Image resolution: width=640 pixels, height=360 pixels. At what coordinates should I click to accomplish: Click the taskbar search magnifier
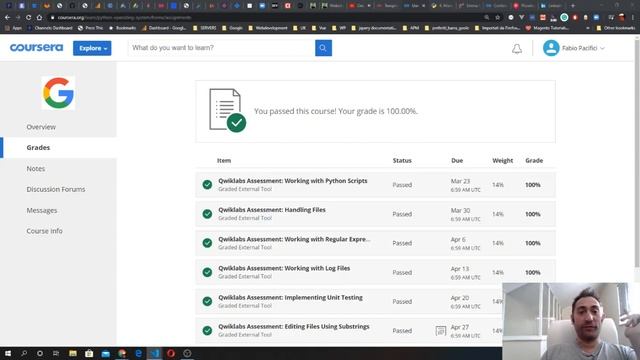point(24,353)
